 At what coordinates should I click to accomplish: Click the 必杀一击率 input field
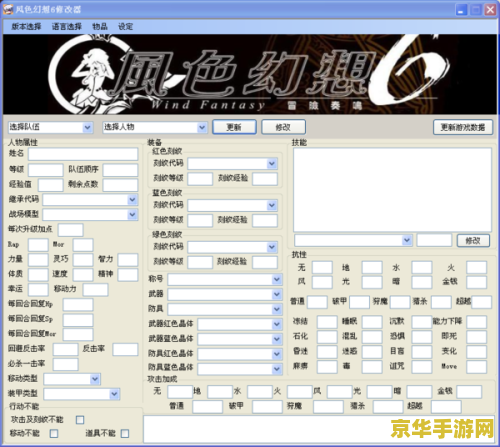[66, 364]
